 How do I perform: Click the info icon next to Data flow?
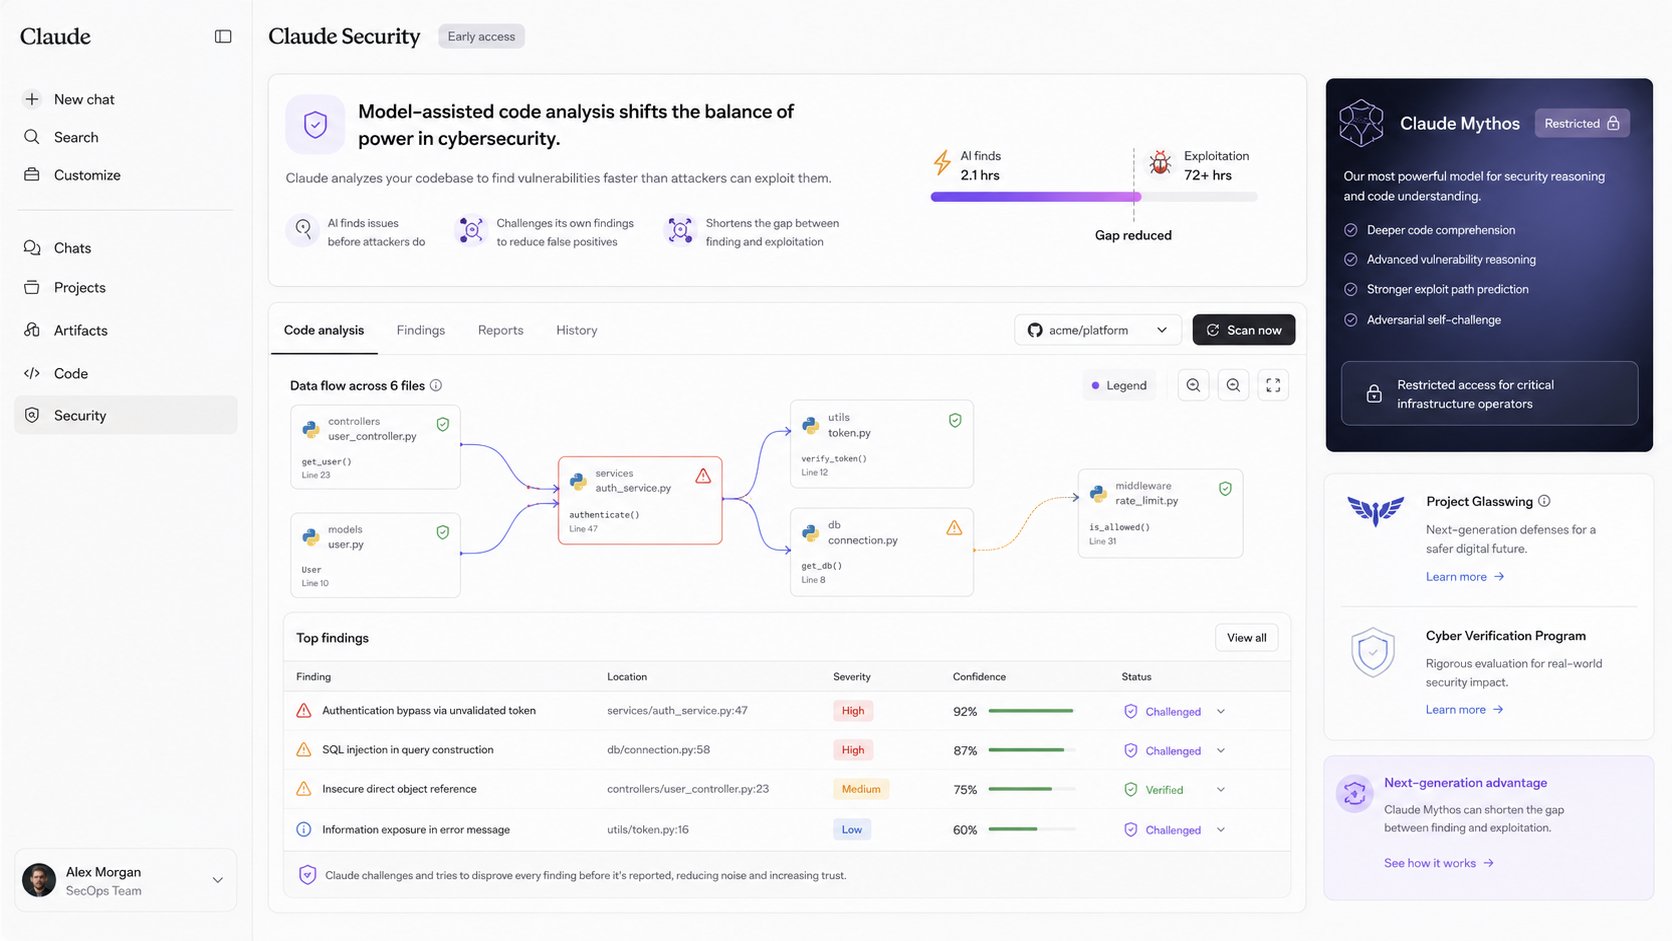pyautogui.click(x=436, y=385)
